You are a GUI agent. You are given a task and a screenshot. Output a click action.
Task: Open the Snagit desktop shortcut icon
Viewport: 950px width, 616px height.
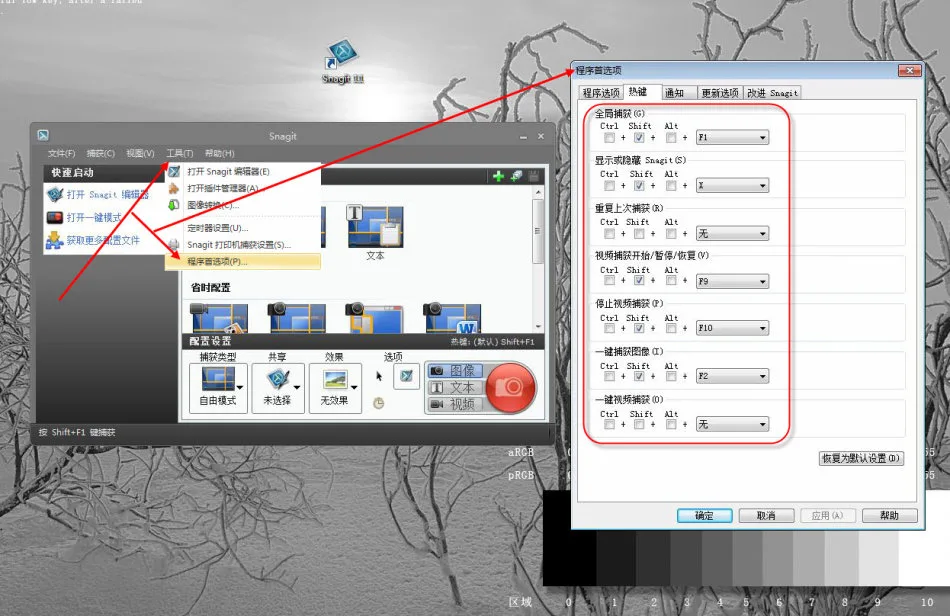coord(343,61)
